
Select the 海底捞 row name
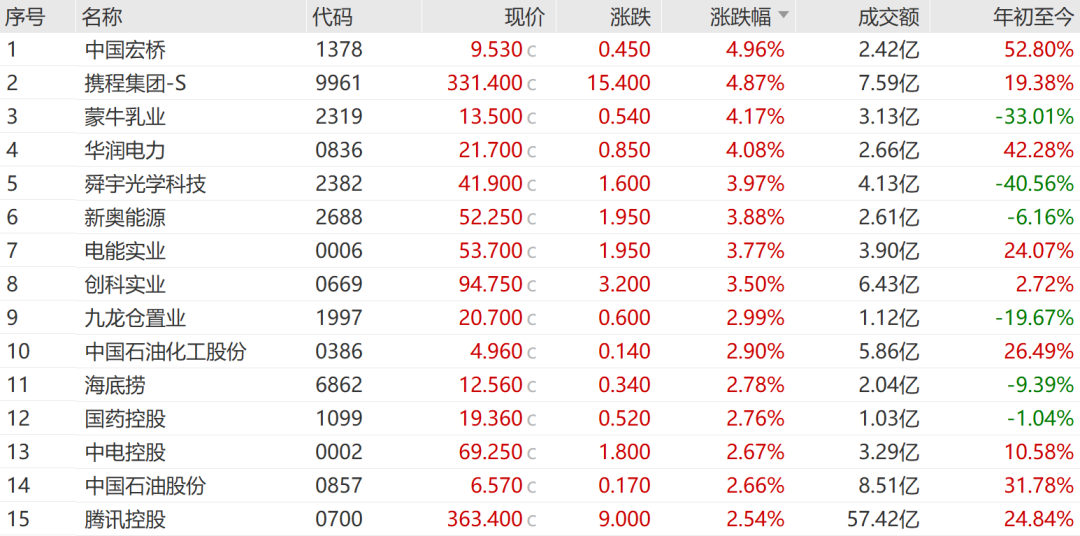pyautogui.click(x=115, y=385)
